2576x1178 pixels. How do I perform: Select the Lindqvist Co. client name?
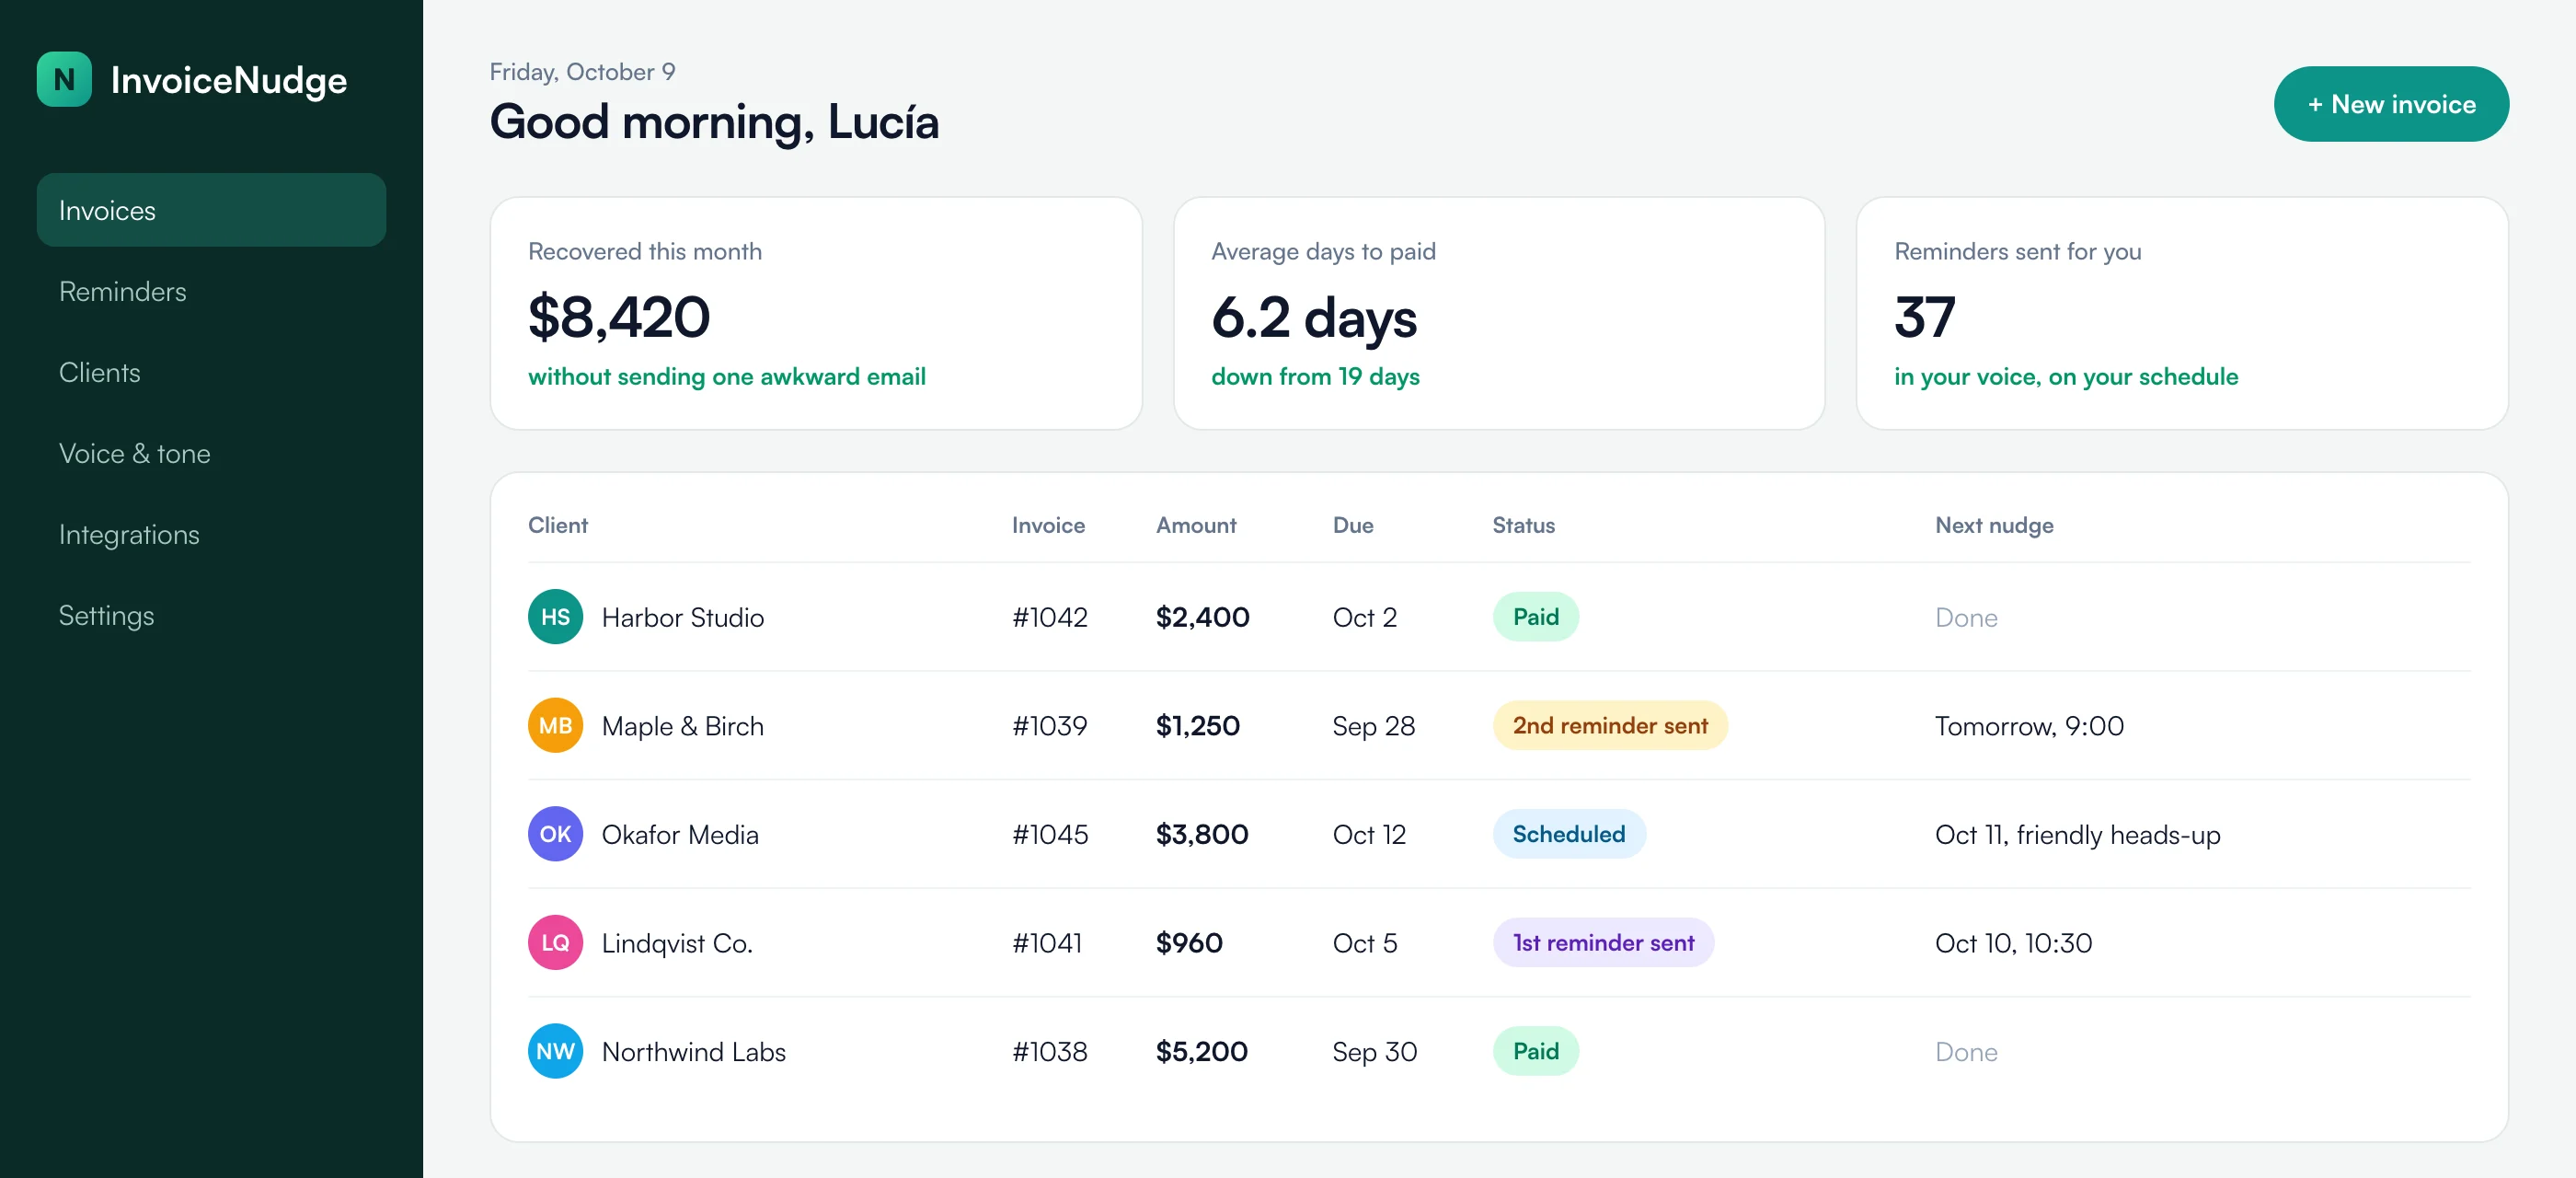point(677,943)
